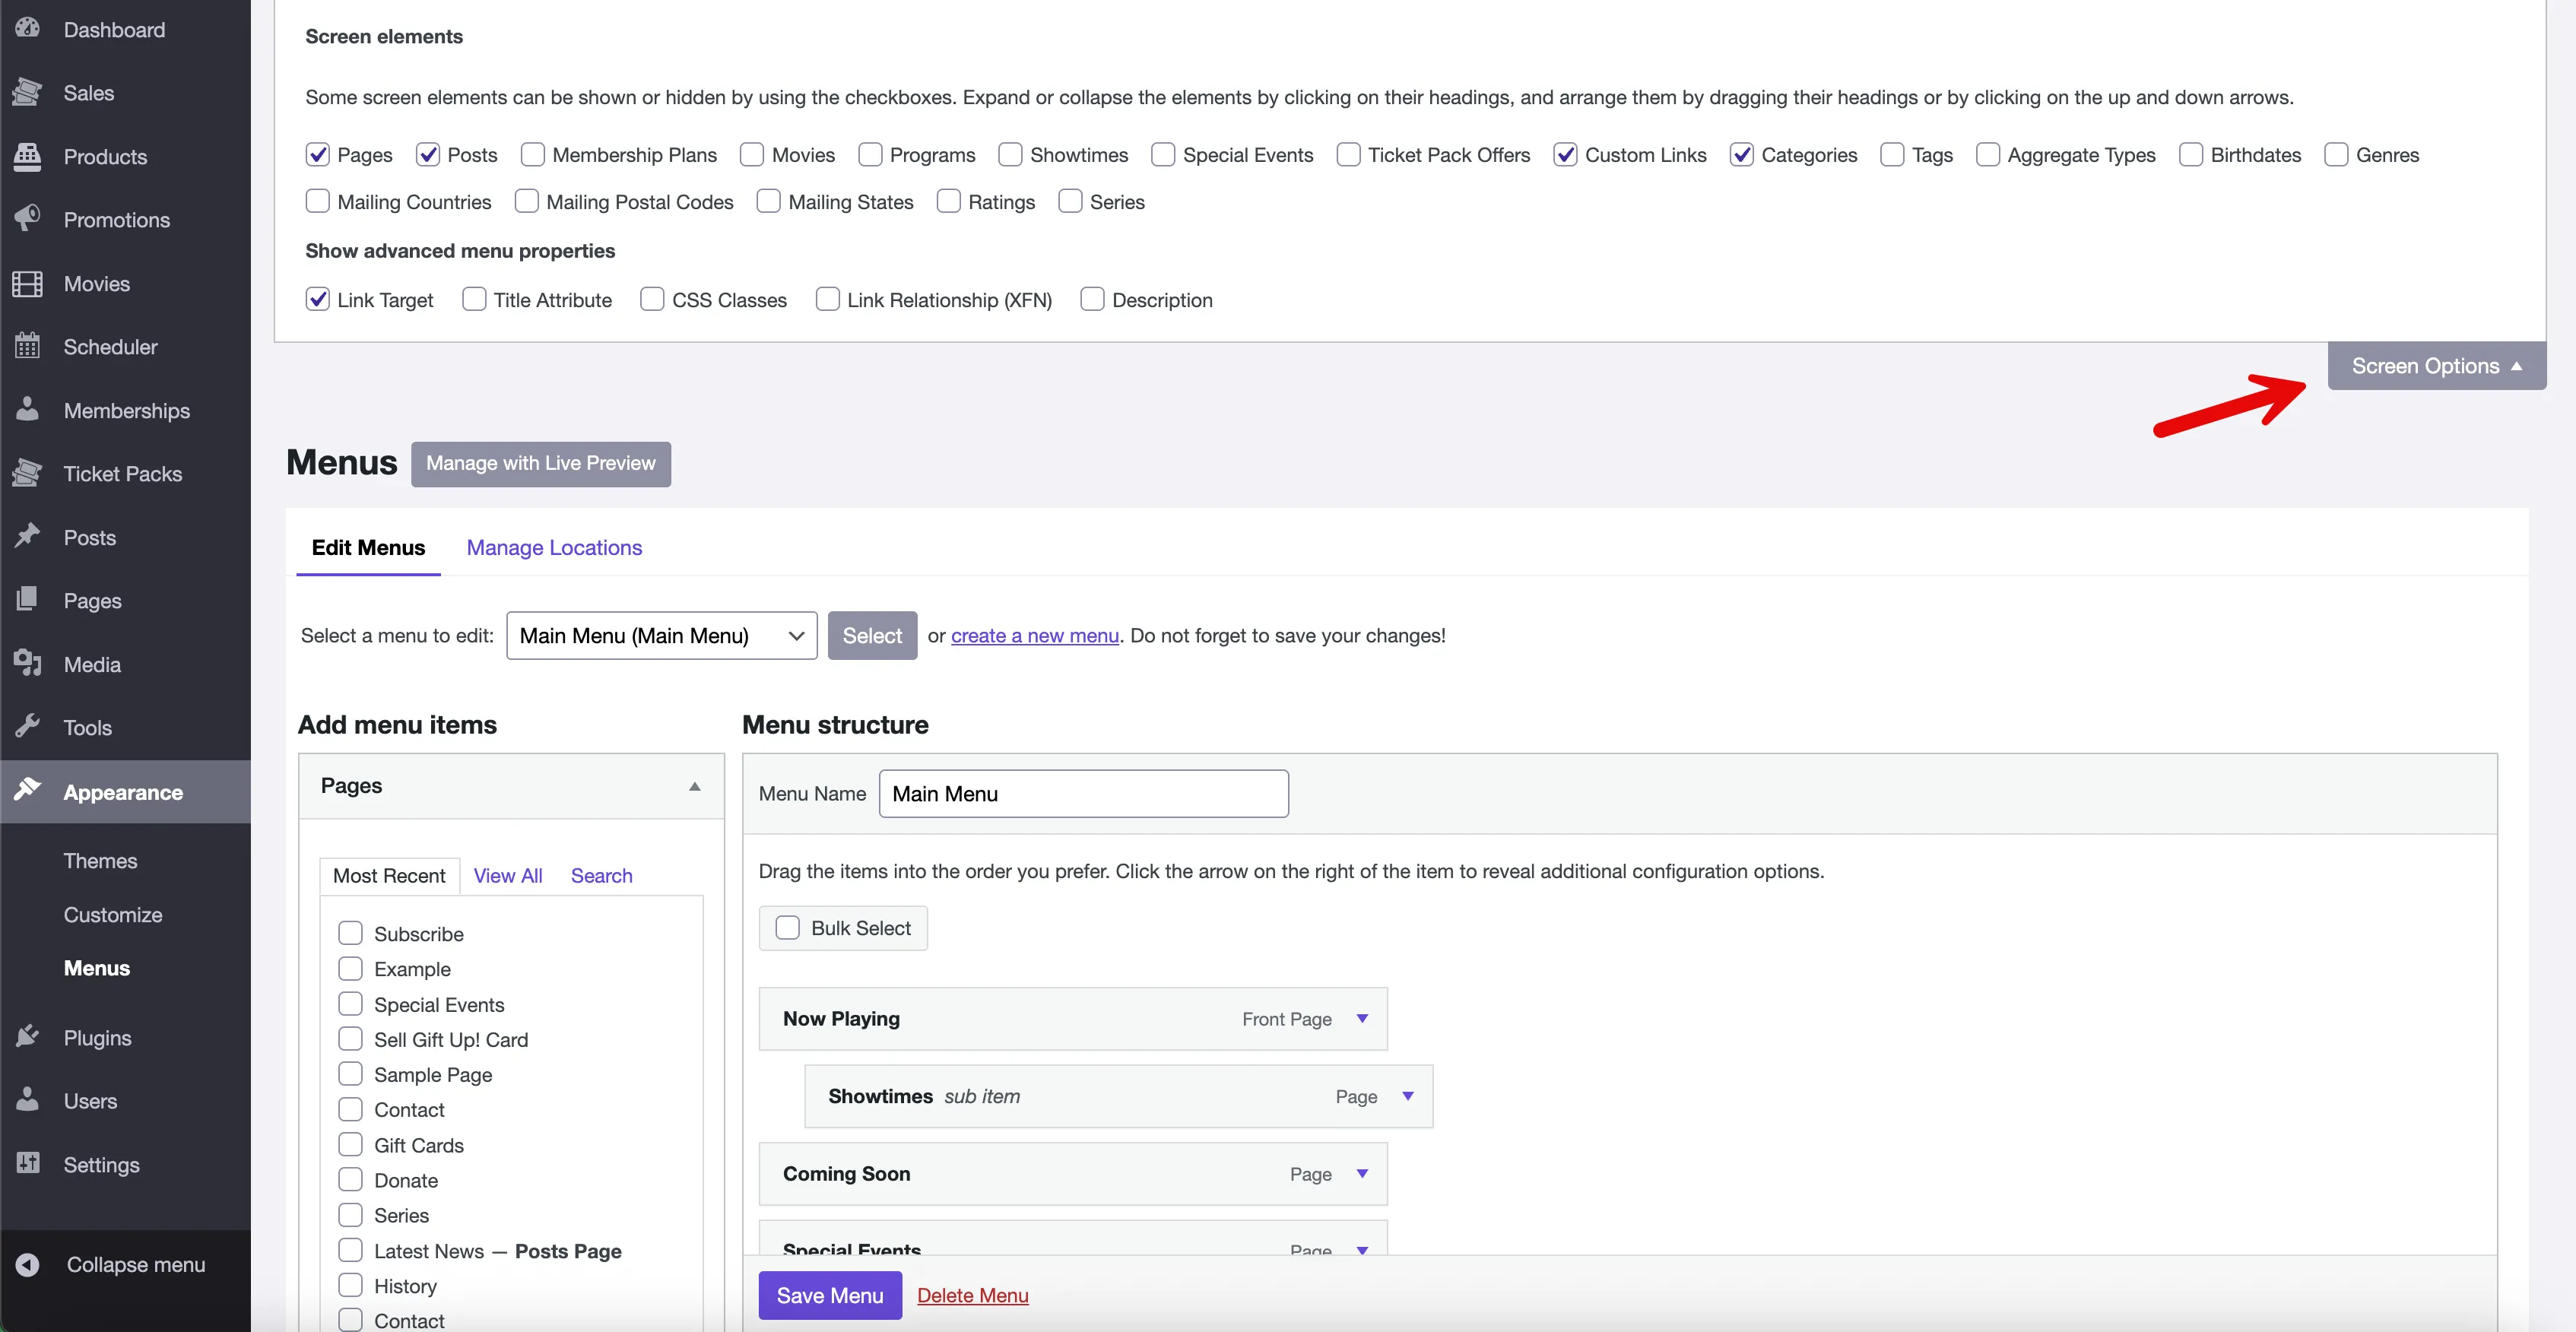The image size is (2576, 1332).
Task: Follow the create a new menu link
Action: [1034, 635]
